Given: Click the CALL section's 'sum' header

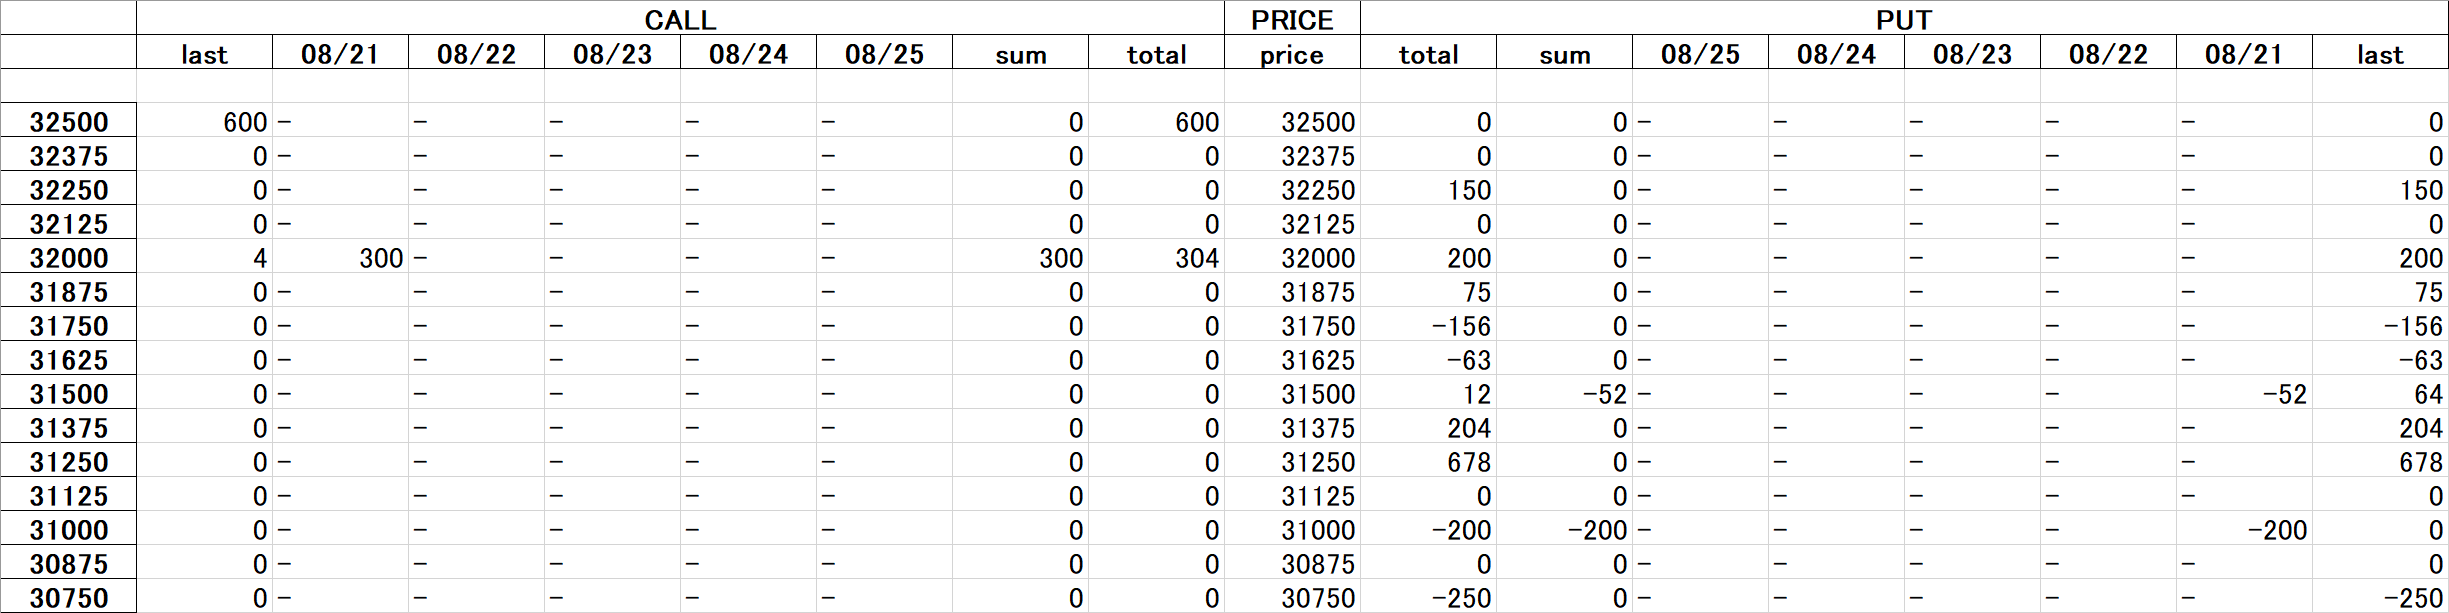Looking at the screenshot, I should (x=1020, y=53).
